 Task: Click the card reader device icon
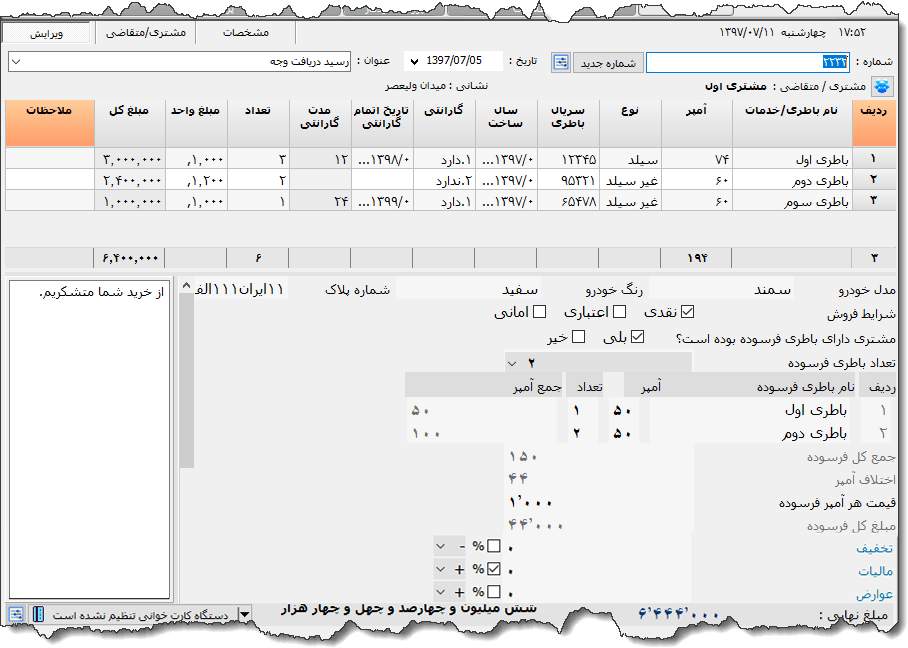click(x=38, y=613)
